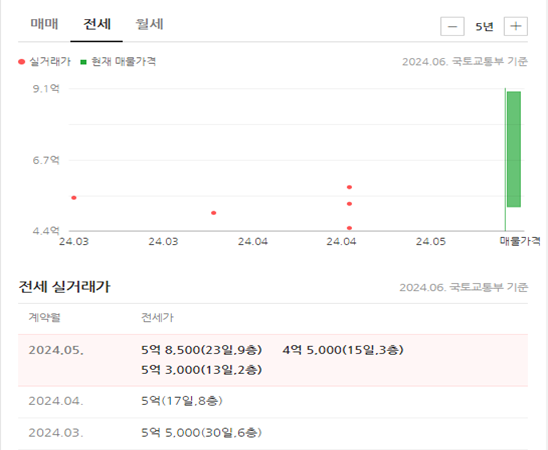The height and width of the screenshot is (450, 548).
Task: Click the table's 2024.06. 국토교통부 기준 note
Action: coord(463,287)
